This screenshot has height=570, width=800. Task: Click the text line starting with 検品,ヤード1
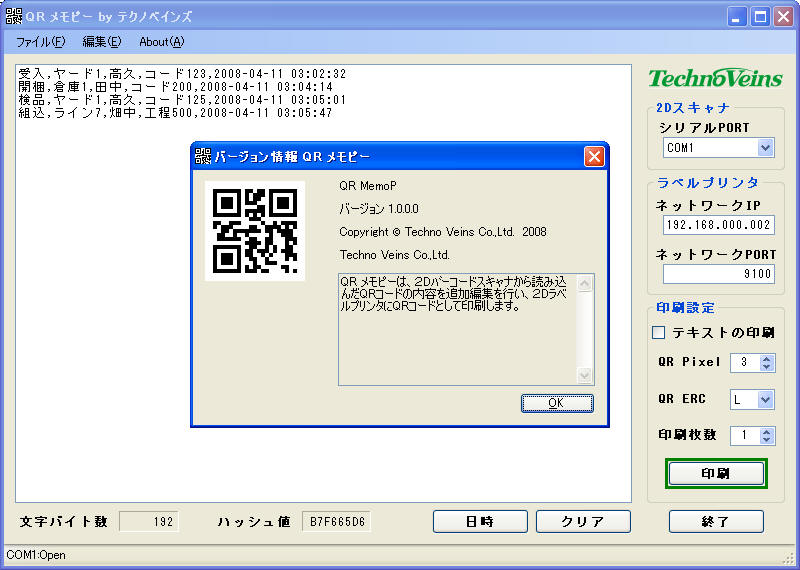pyautogui.click(x=182, y=100)
